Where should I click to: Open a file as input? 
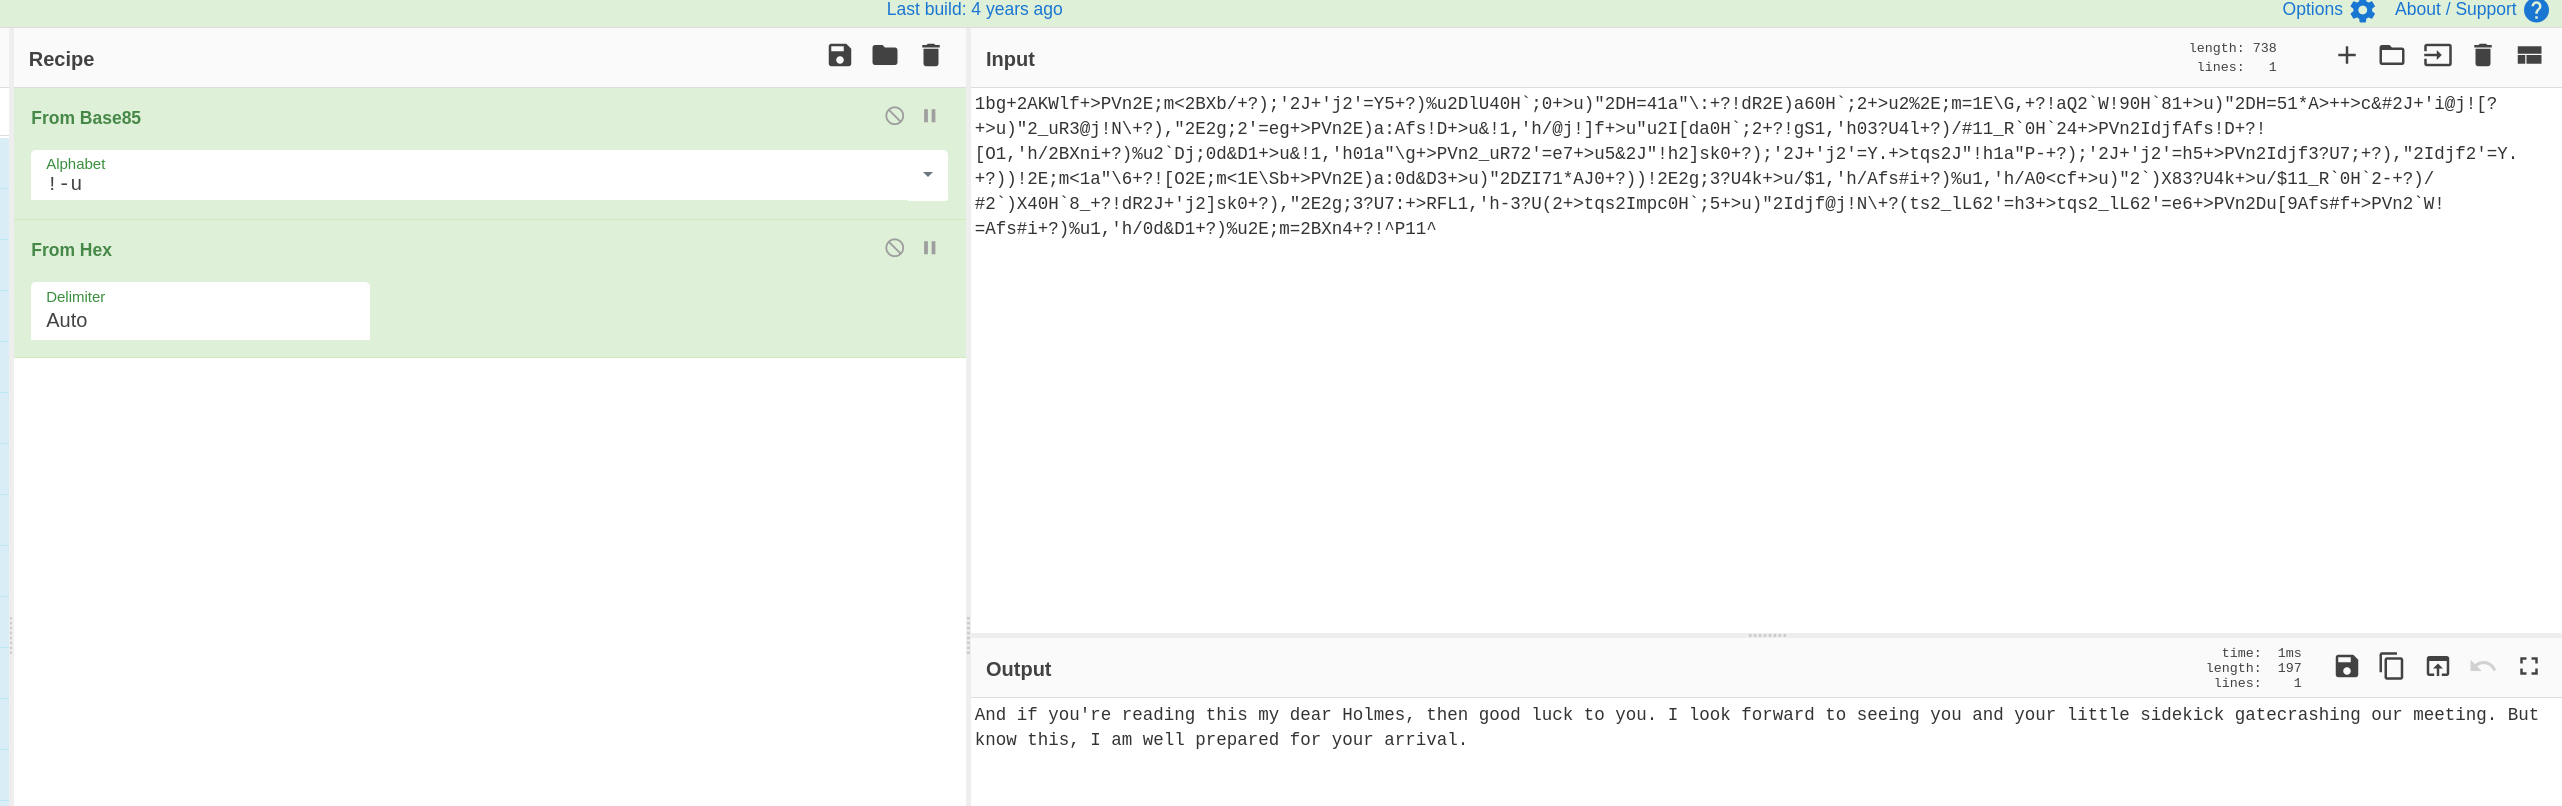click(x=2437, y=56)
